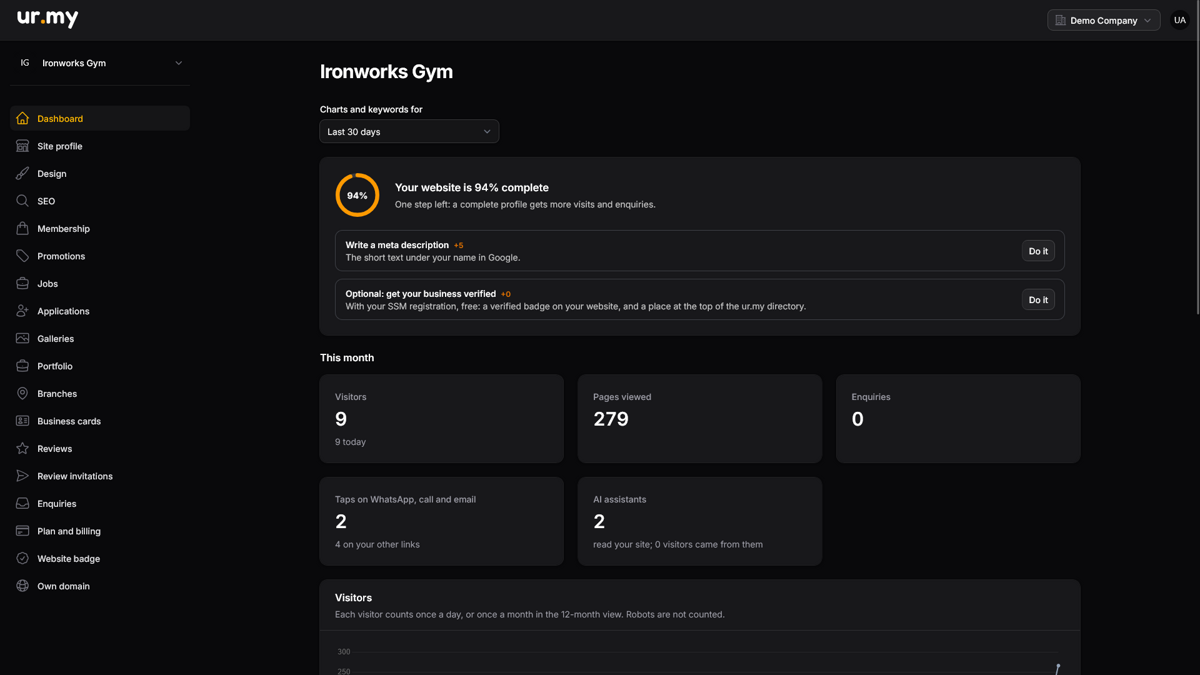Viewport: 1200px width, 675px height.
Task: Click the Design paintbrush icon
Action: pyautogui.click(x=22, y=173)
